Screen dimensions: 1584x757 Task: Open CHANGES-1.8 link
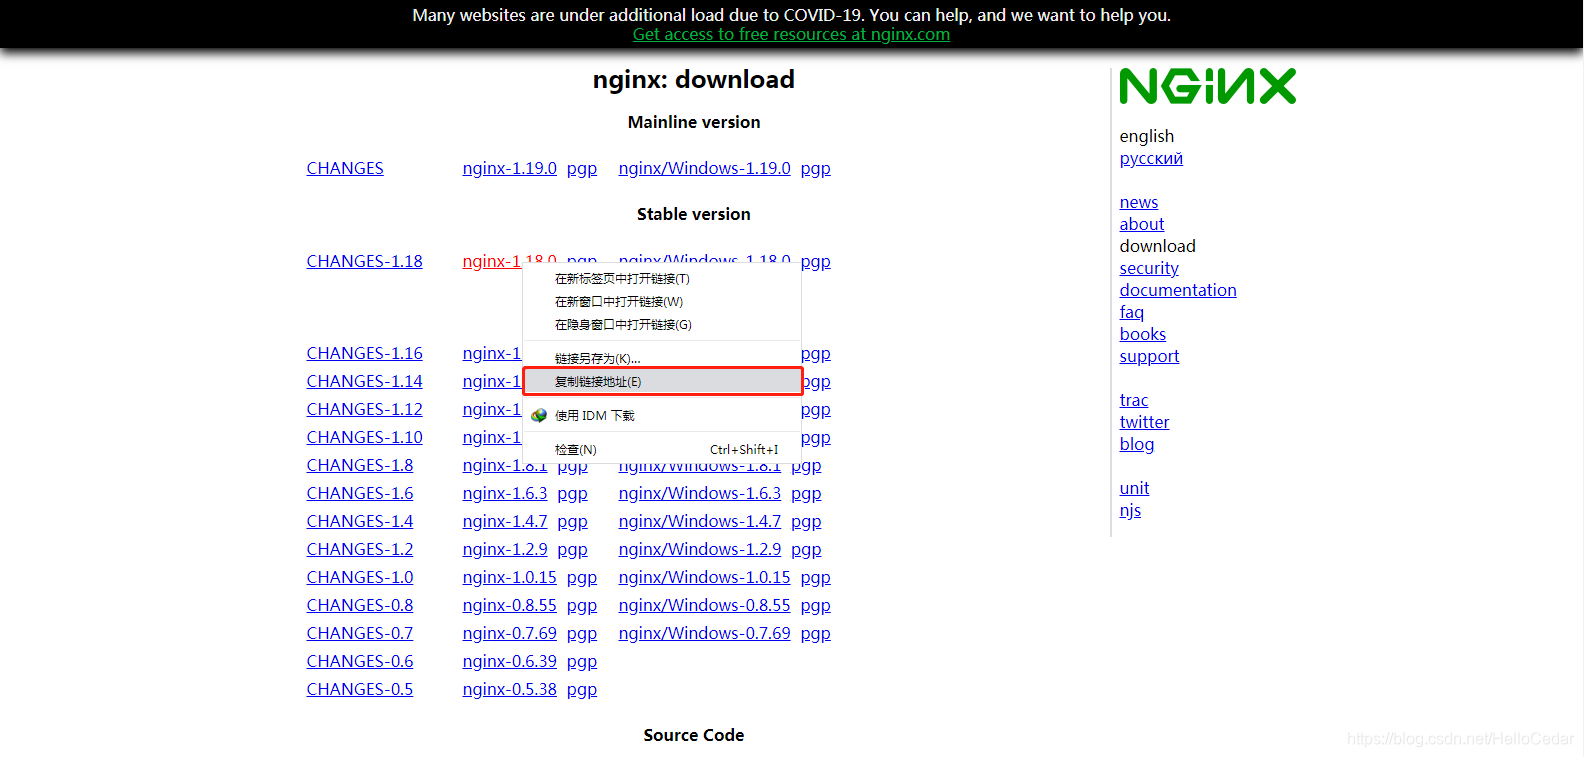pos(359,465)
